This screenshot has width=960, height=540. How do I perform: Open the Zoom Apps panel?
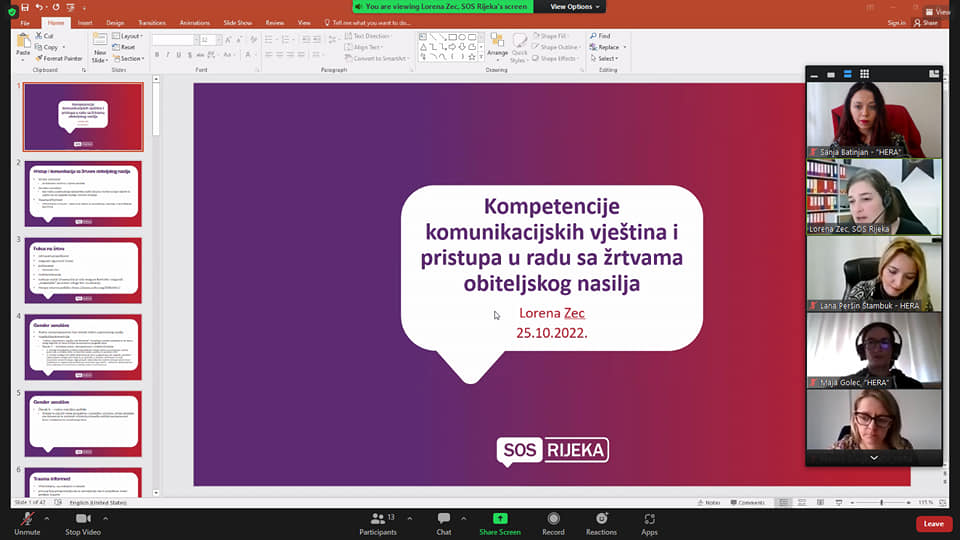coord(649,519)
